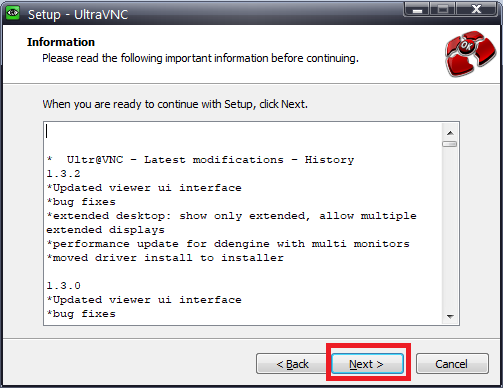
Task: Place cursor on the 1.3.2 version line
Action: tap(63, 174)
